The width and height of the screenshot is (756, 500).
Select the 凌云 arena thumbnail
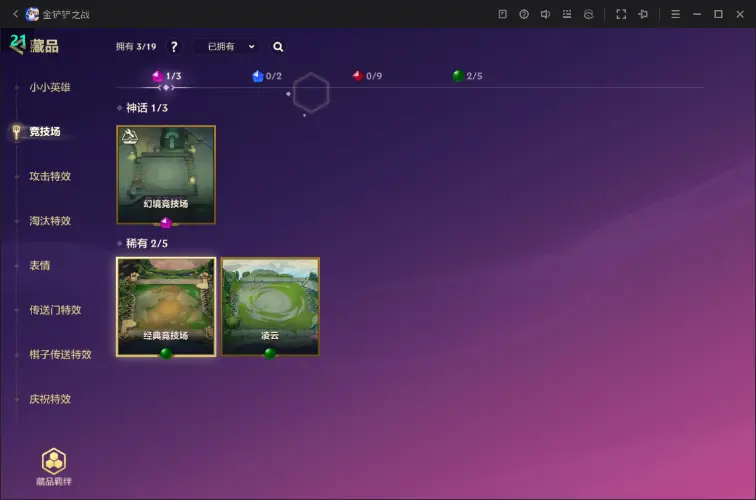pos(270,307)
